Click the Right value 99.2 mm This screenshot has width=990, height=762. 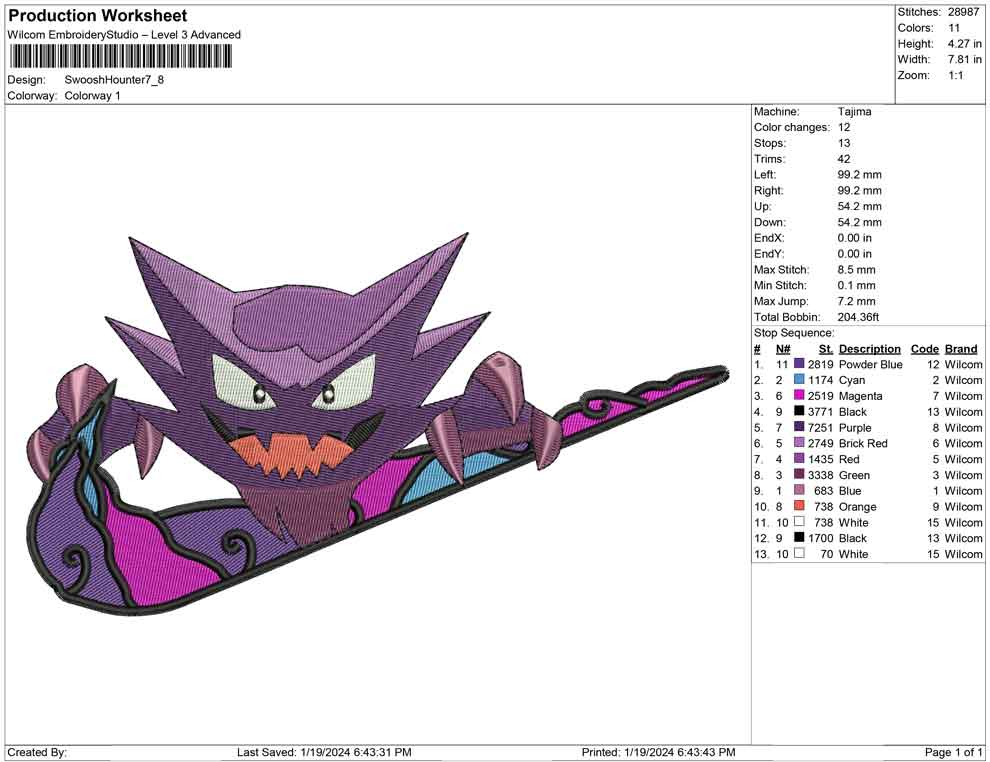coord(860,190)
